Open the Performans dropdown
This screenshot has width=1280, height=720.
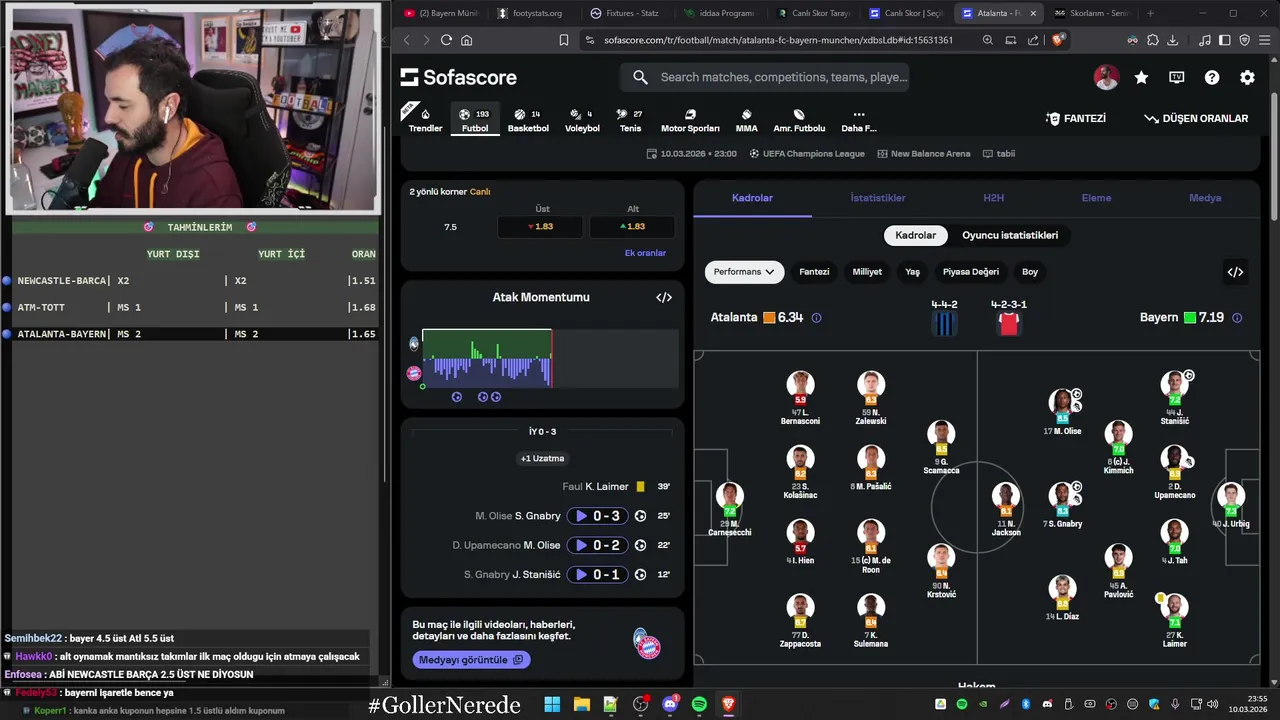pos(744,272)
